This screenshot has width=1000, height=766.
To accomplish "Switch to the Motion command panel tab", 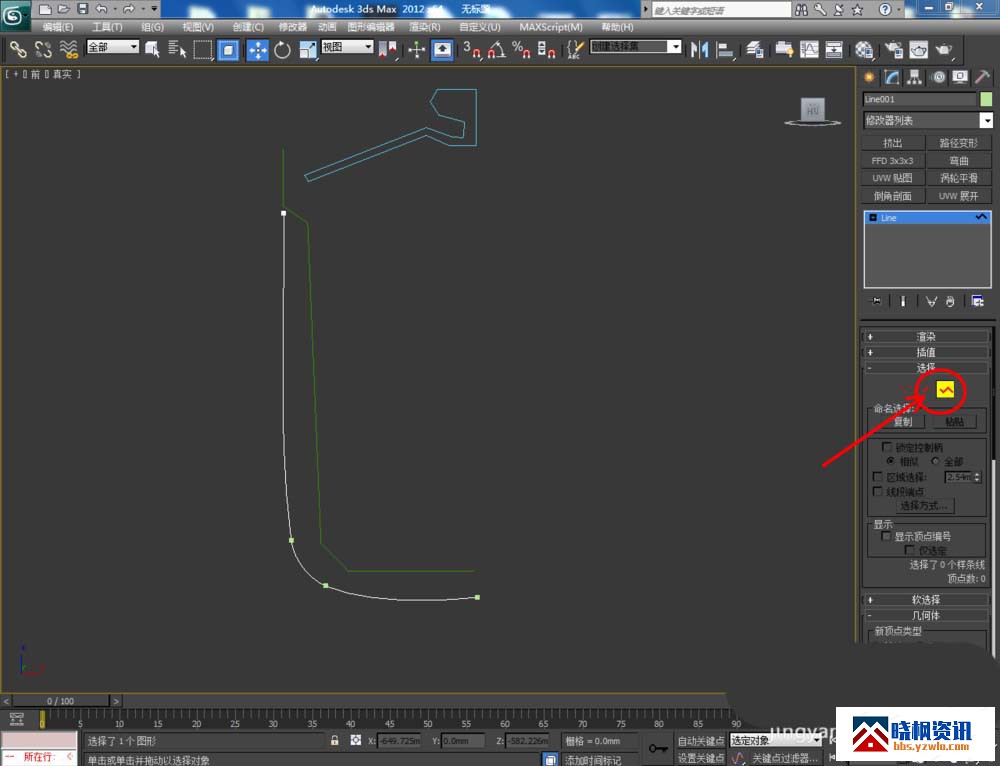I will [x=938, y=77].
